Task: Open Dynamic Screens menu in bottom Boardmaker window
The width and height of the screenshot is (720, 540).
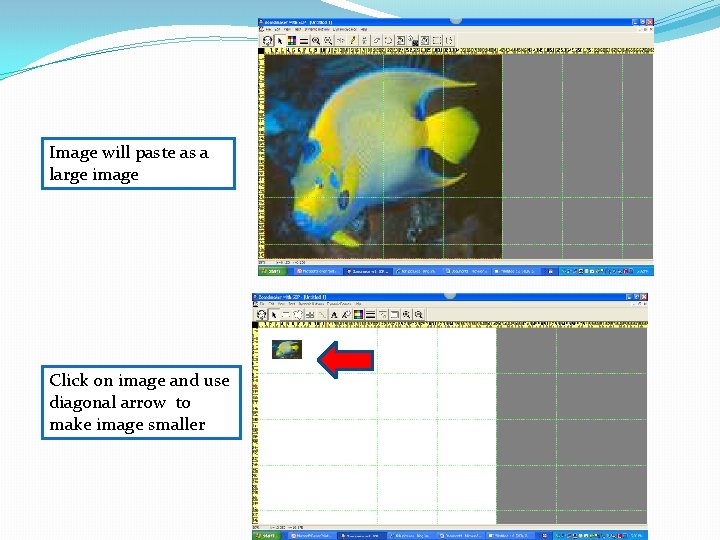Action: tap(339, 304)
